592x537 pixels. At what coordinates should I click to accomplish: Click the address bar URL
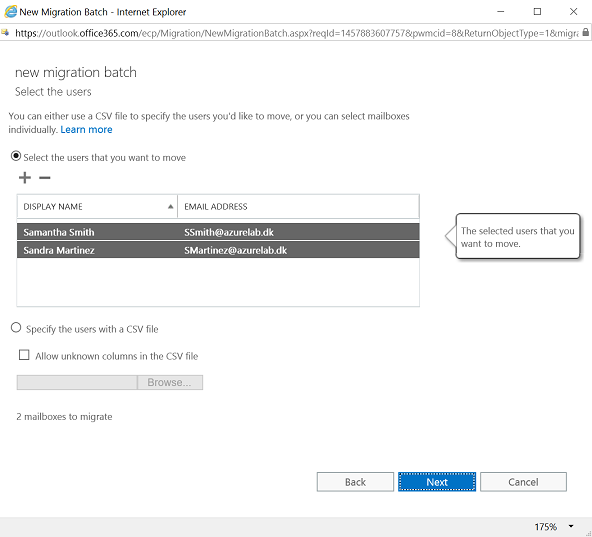[x=296, y=33]
